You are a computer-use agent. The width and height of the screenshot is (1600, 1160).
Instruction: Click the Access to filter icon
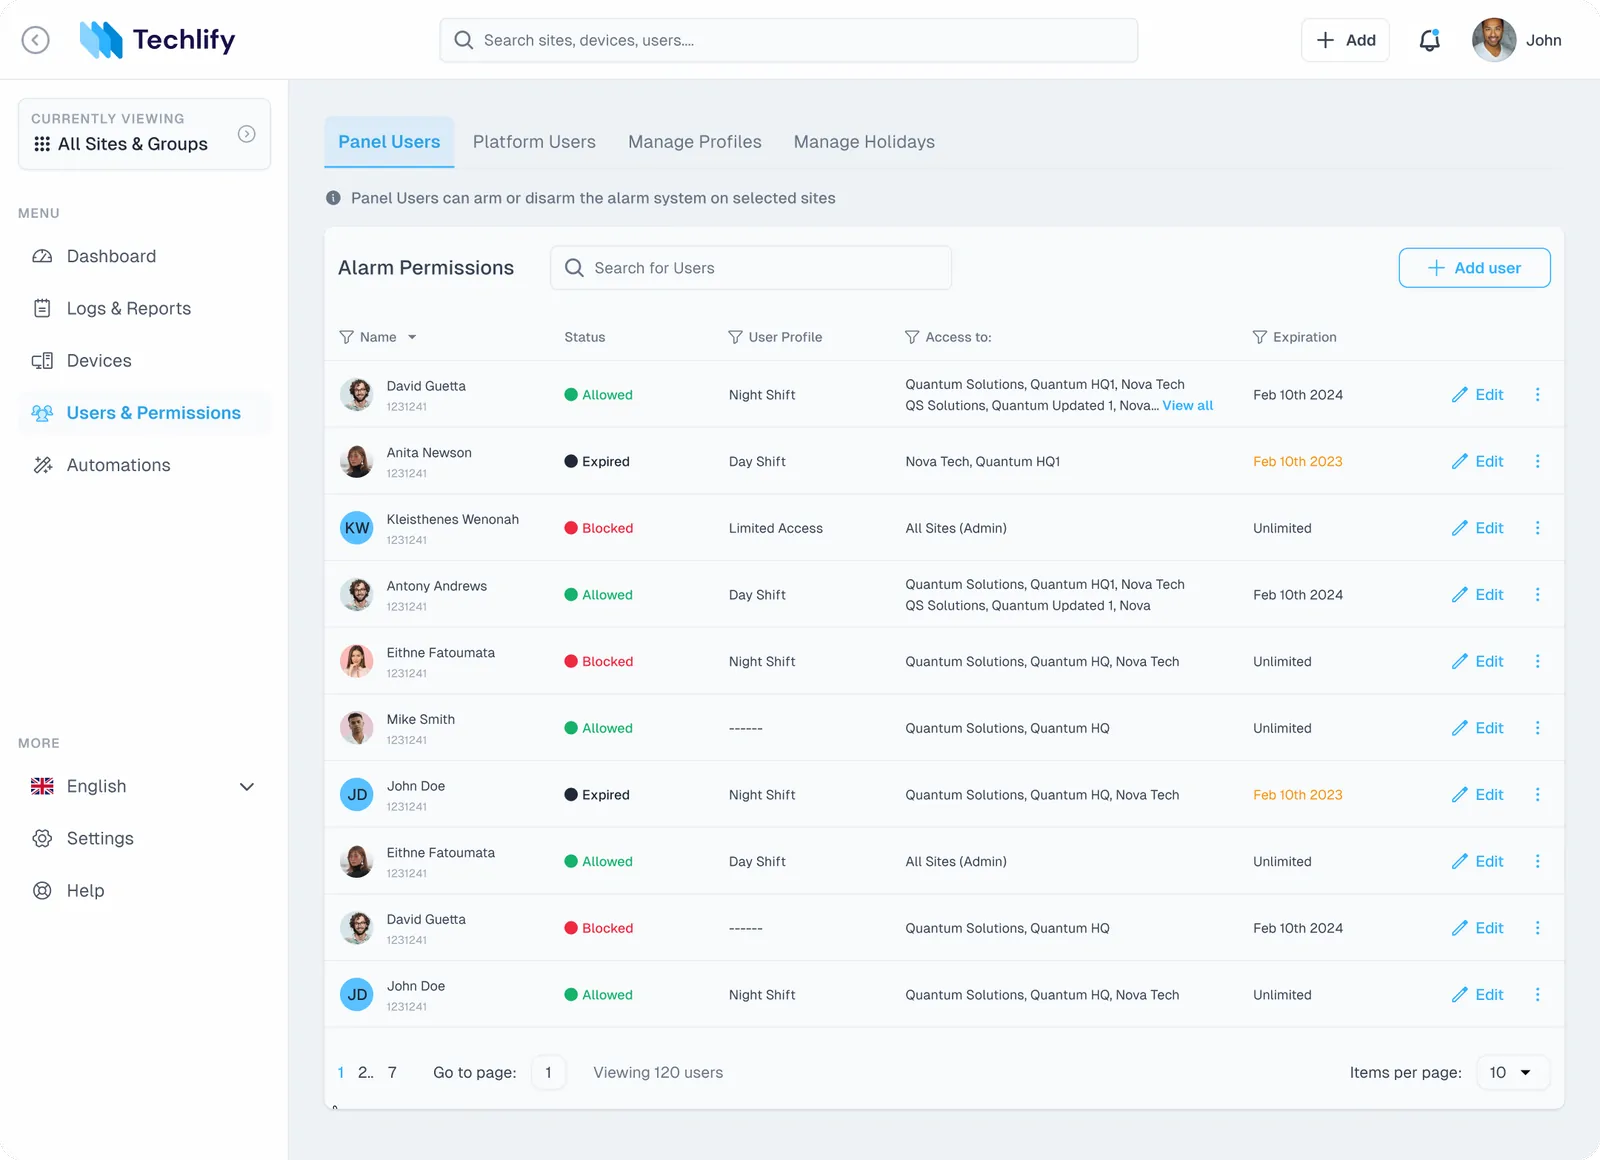pyautogui.click(x=912, y=337)
